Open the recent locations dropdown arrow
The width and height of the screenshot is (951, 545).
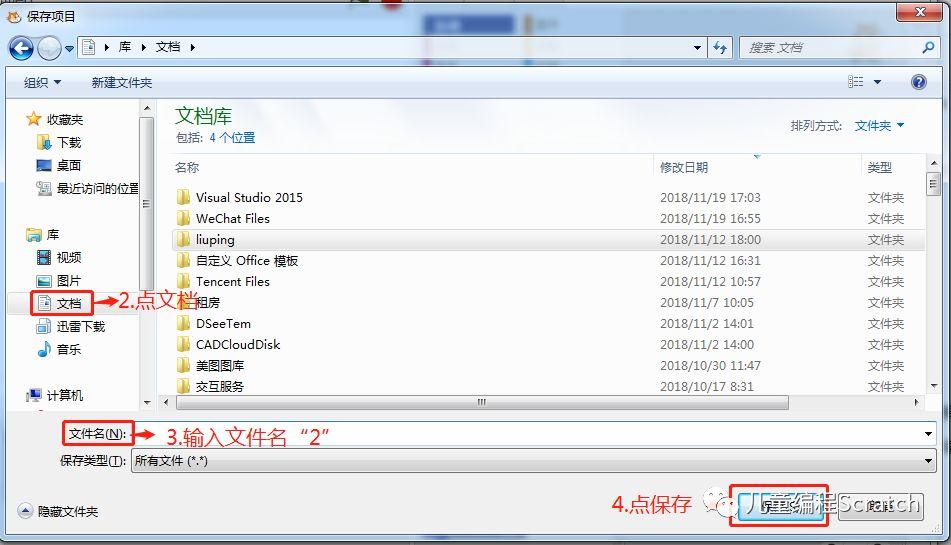coord(69,48)
